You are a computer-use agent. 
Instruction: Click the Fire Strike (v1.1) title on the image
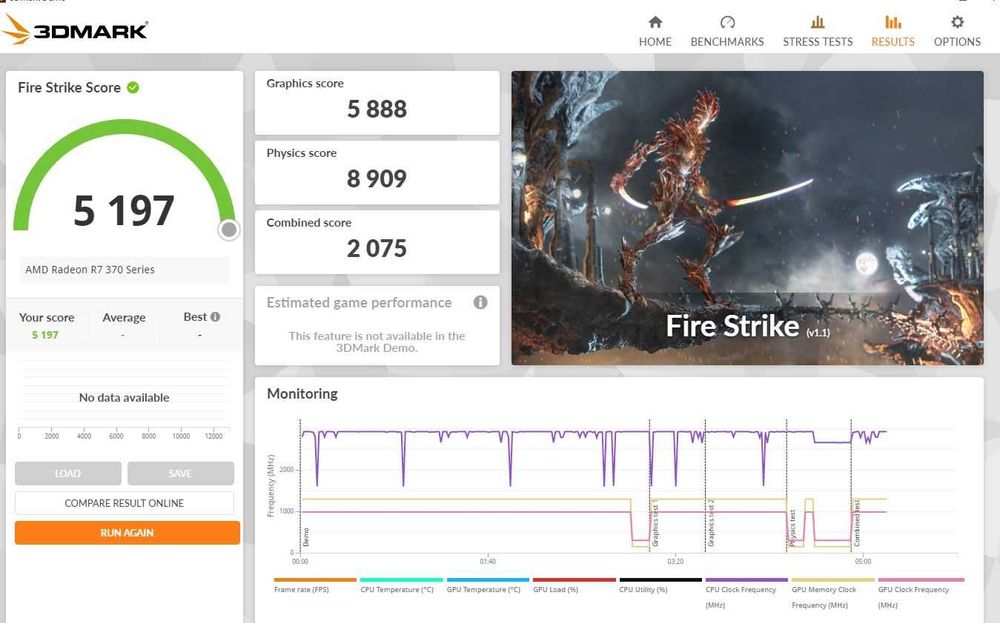tap(748, 326)
